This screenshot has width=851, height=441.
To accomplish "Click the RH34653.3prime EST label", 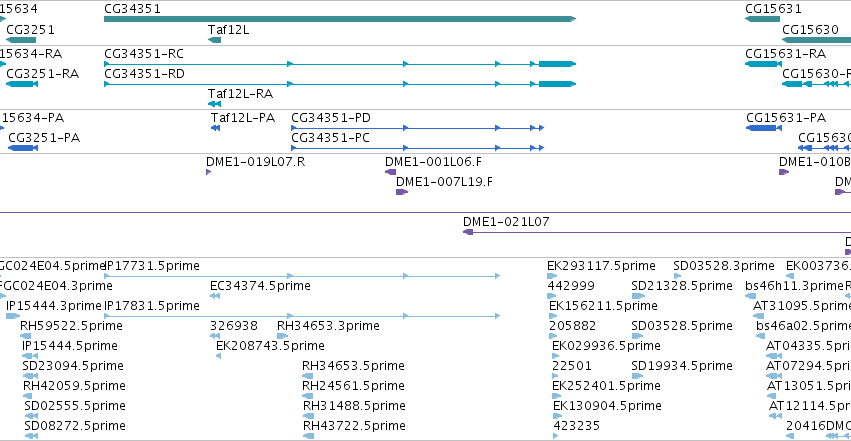I will pos(328,326).
